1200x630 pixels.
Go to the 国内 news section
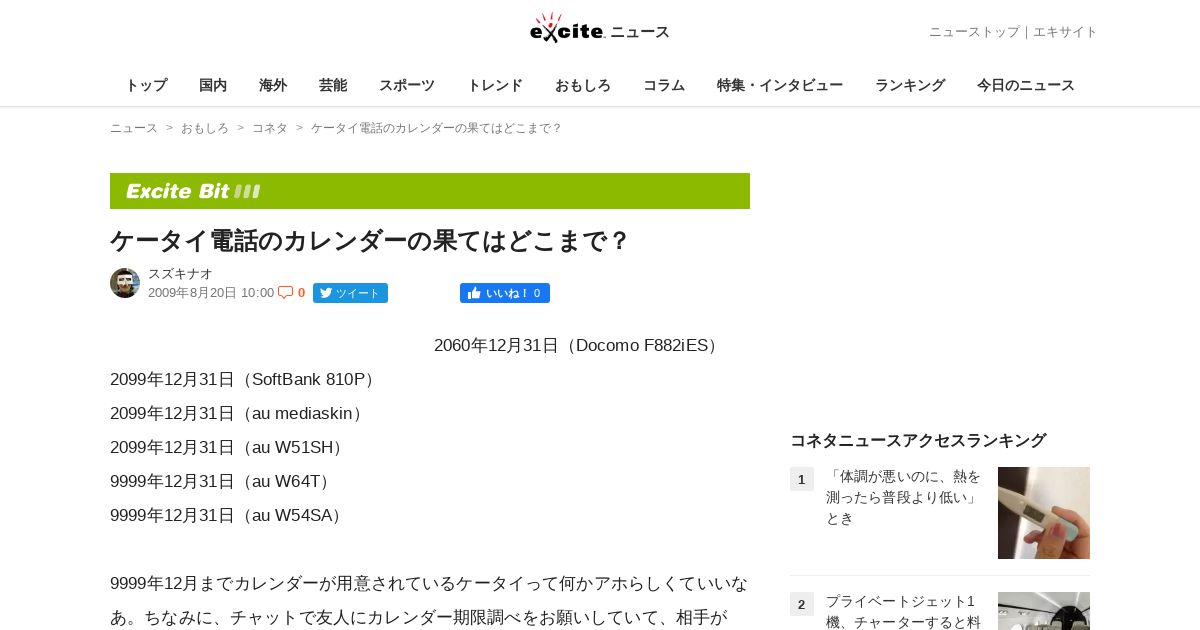click(213, 85)
